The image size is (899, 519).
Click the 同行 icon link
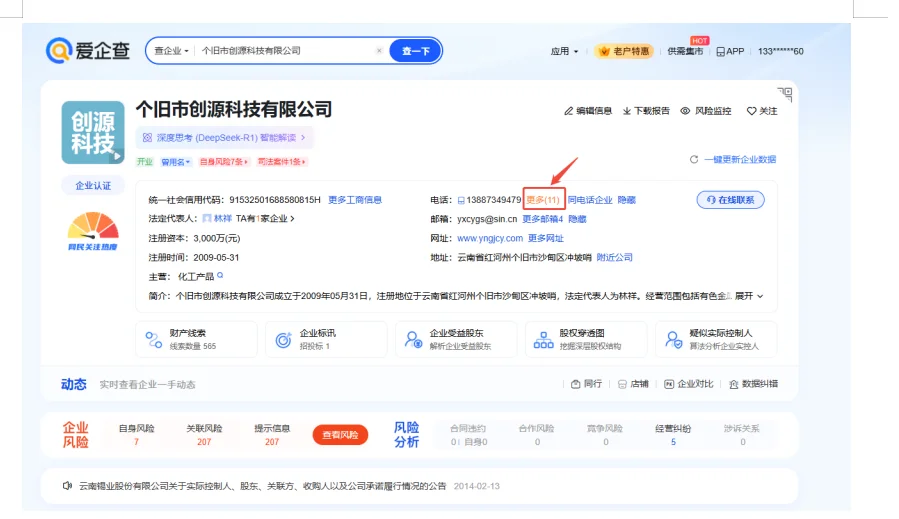point(586,384)
